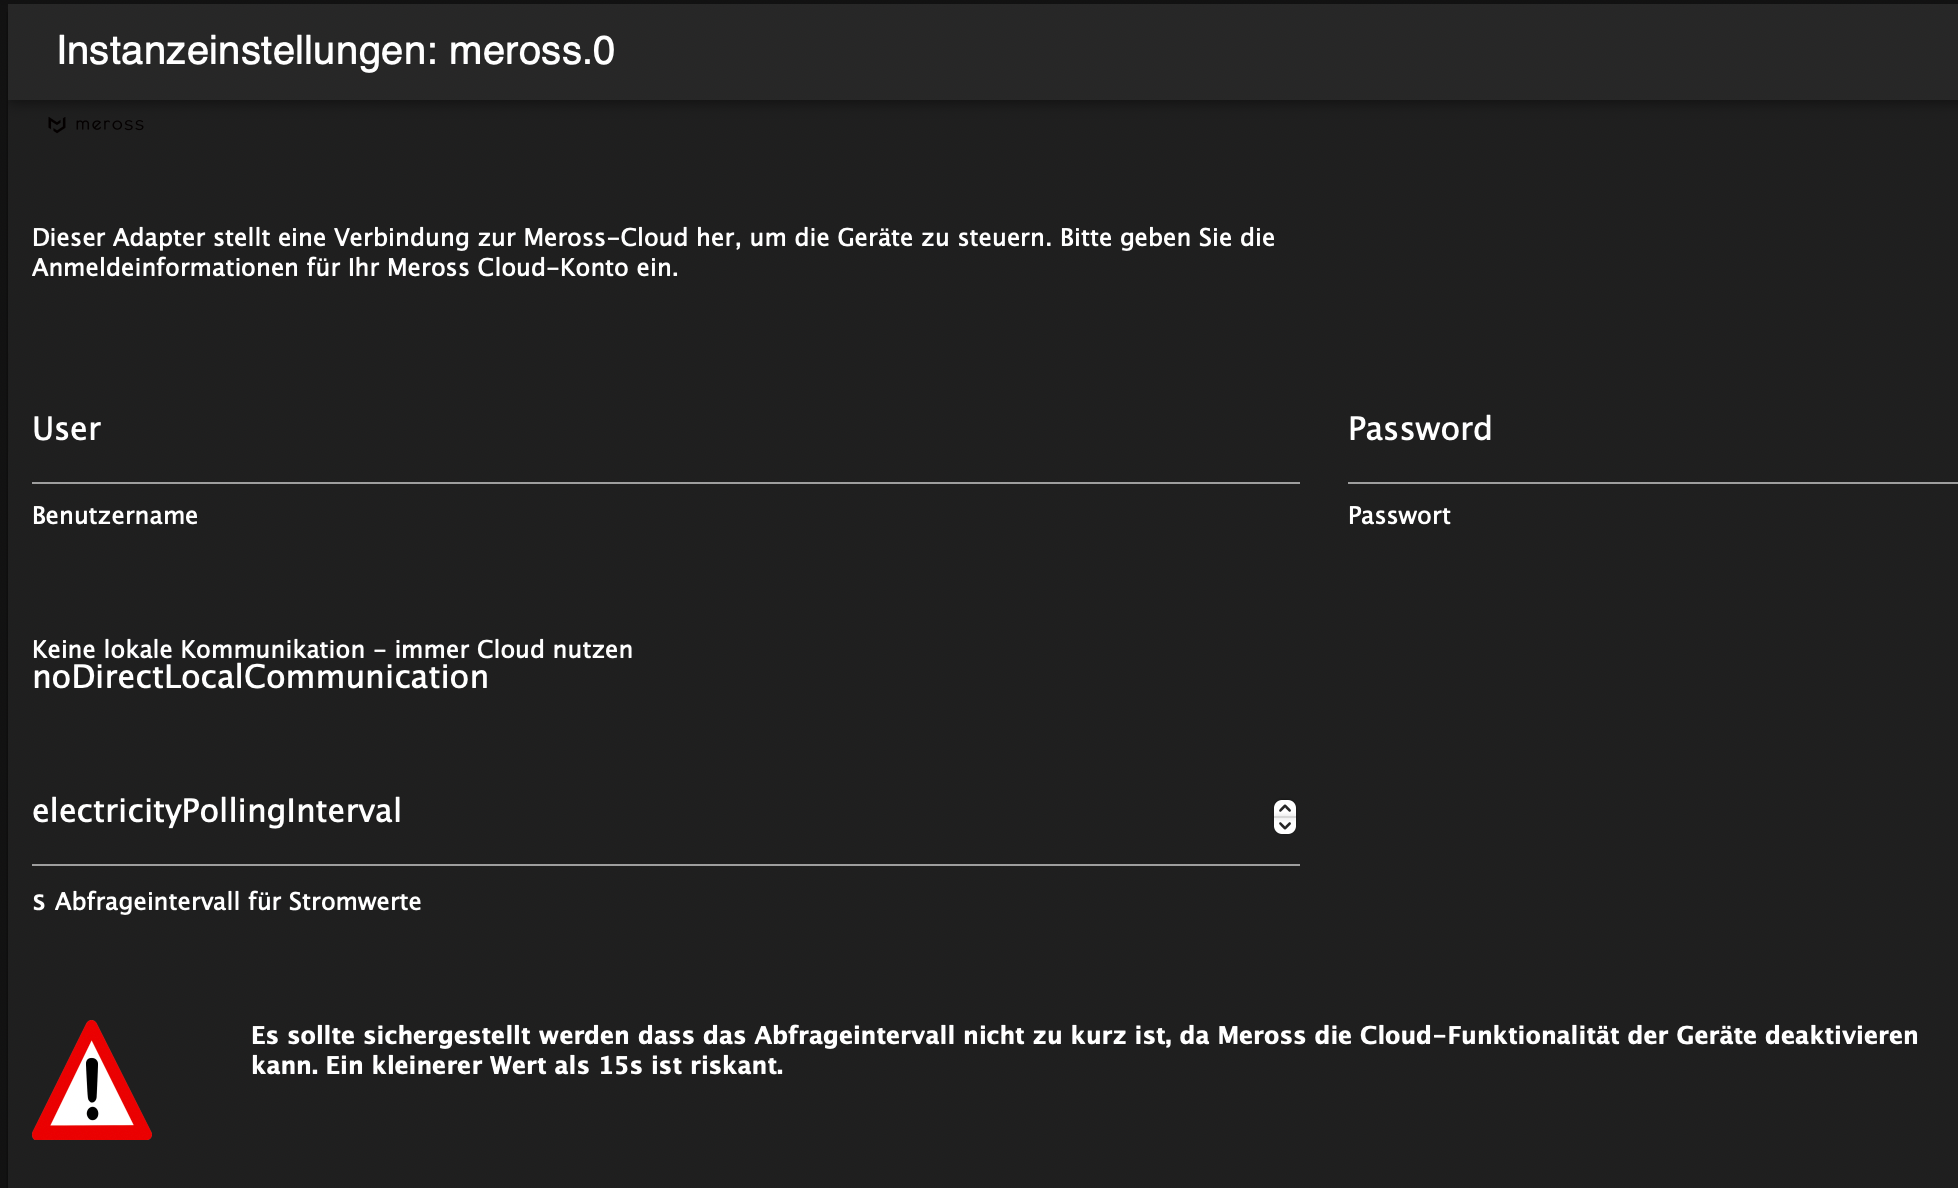Viewport: 1958px width, 1188px height.
Task: Click the red warning triangle icon
Action: (x=92, y=1082)
